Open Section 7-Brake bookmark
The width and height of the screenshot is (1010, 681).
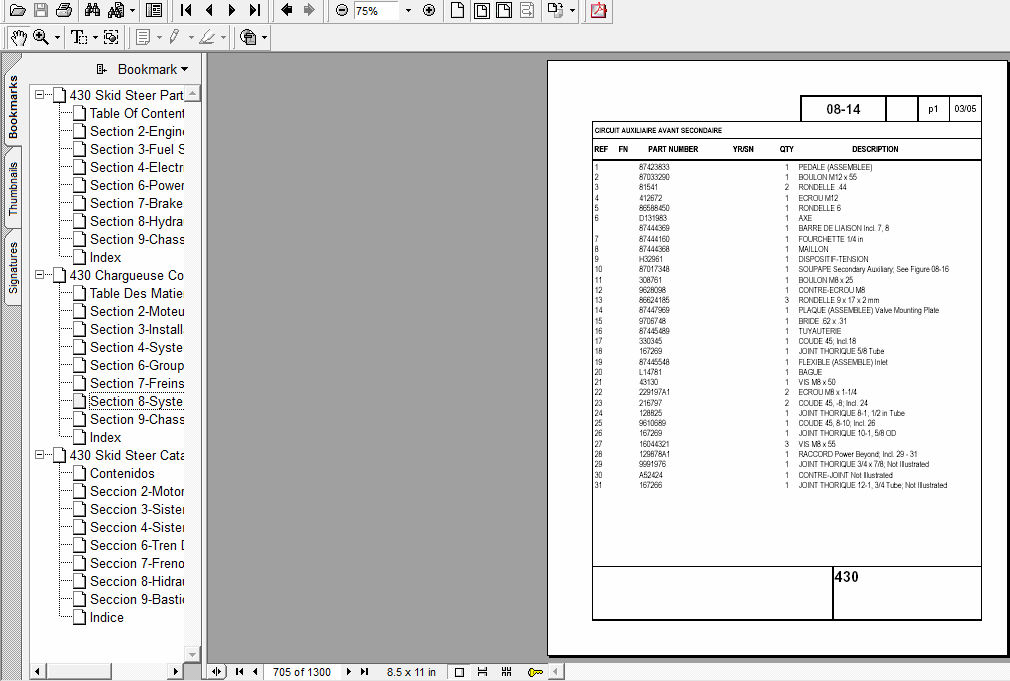tap(137, 204)
